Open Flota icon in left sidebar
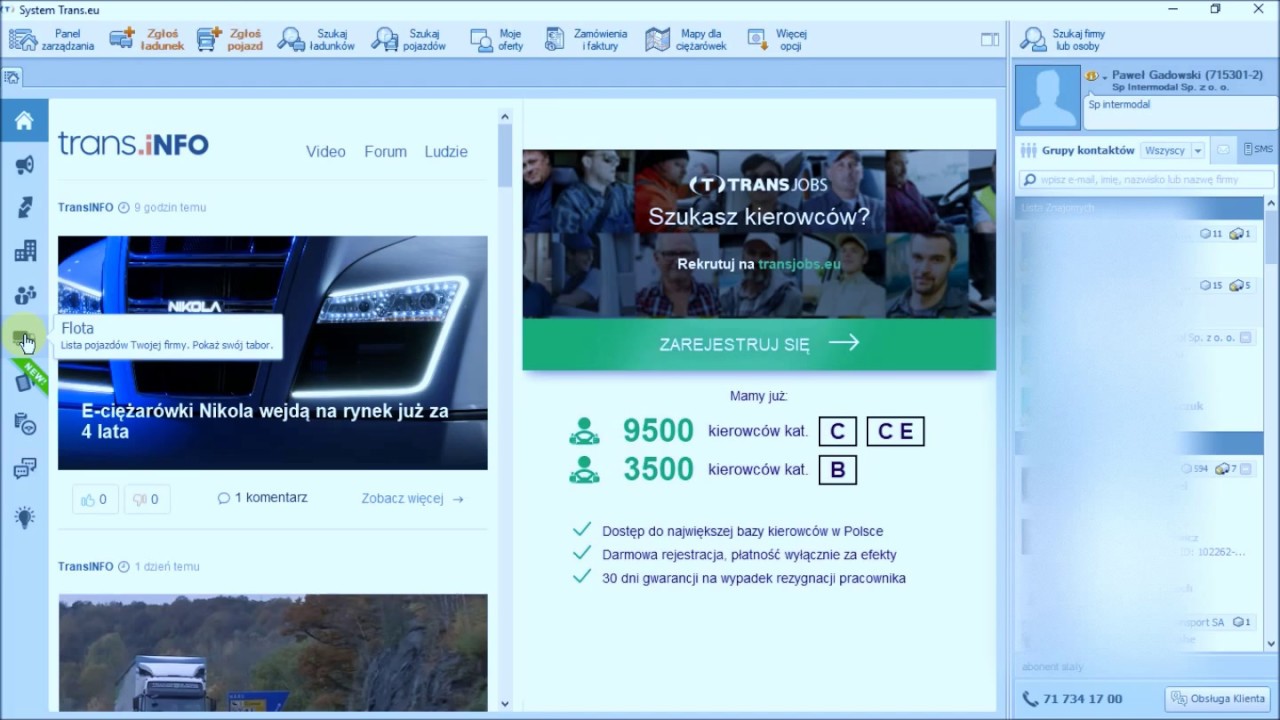Viewport: 1280px width, 720px height. 24,340
